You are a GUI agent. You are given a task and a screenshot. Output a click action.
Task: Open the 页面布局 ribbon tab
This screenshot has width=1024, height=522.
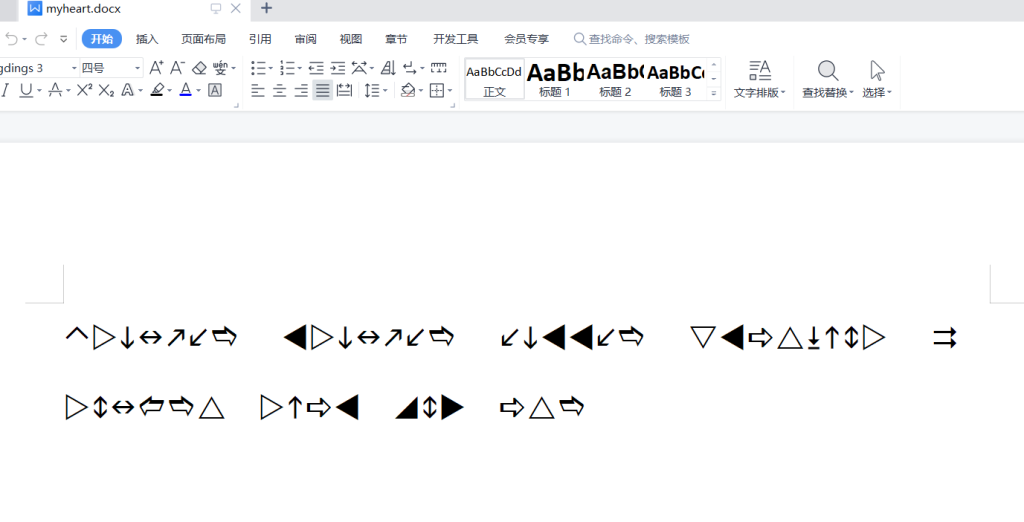click(x=203, y=39)
